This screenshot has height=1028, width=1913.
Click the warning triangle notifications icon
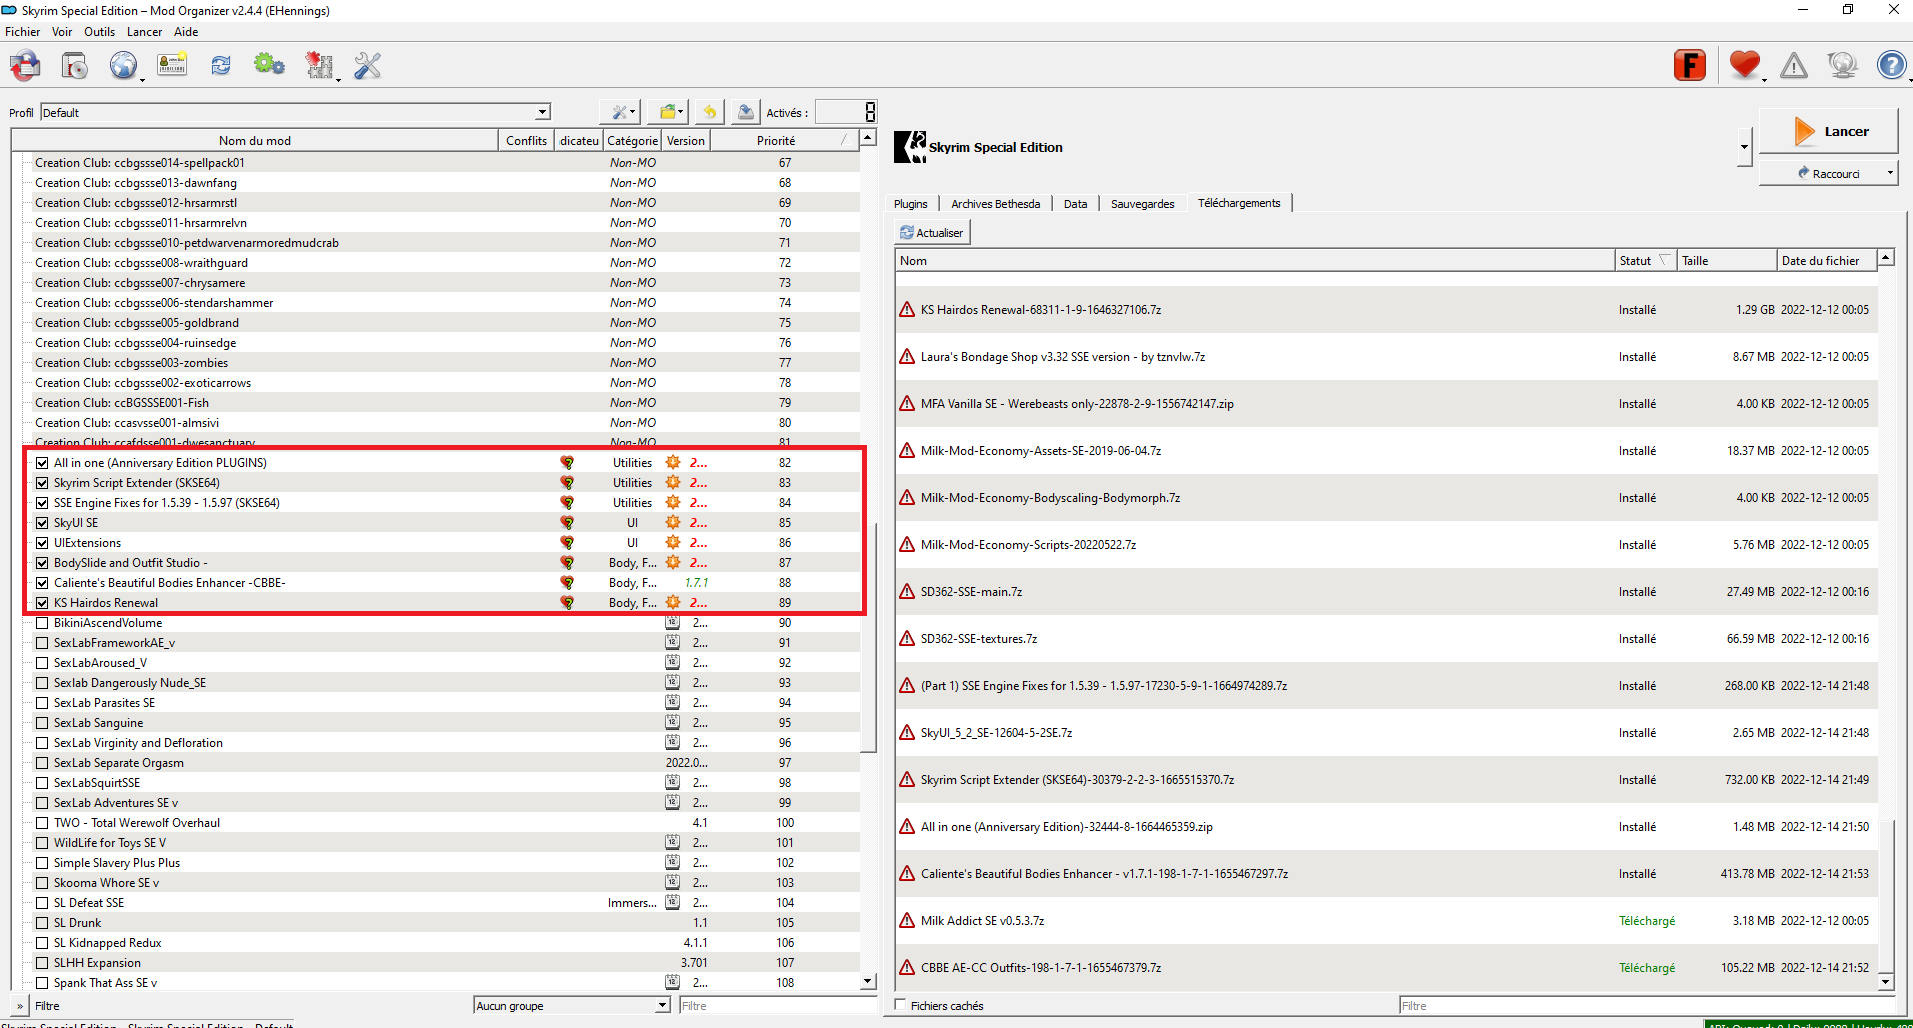pyautogui.click(x=1794, y=66)
